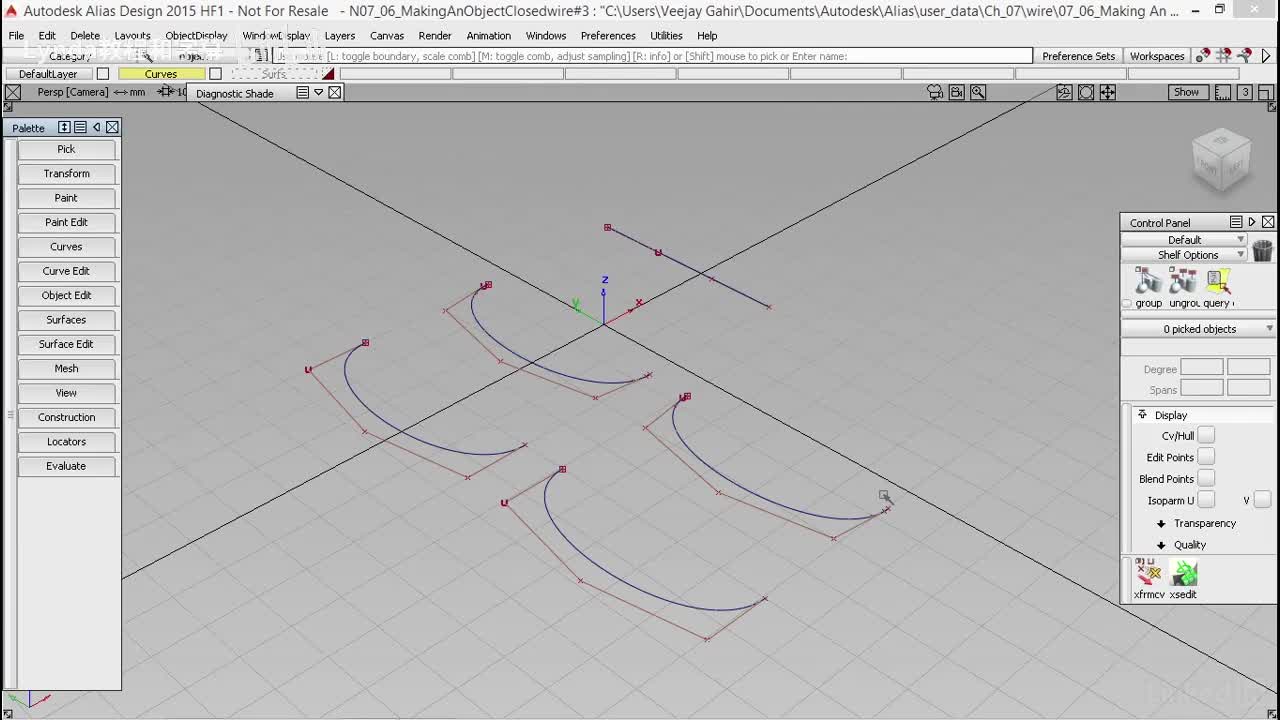Click the Palette left arrow icon
Screen dimensions: 1280x720
[x=96, y=127]
